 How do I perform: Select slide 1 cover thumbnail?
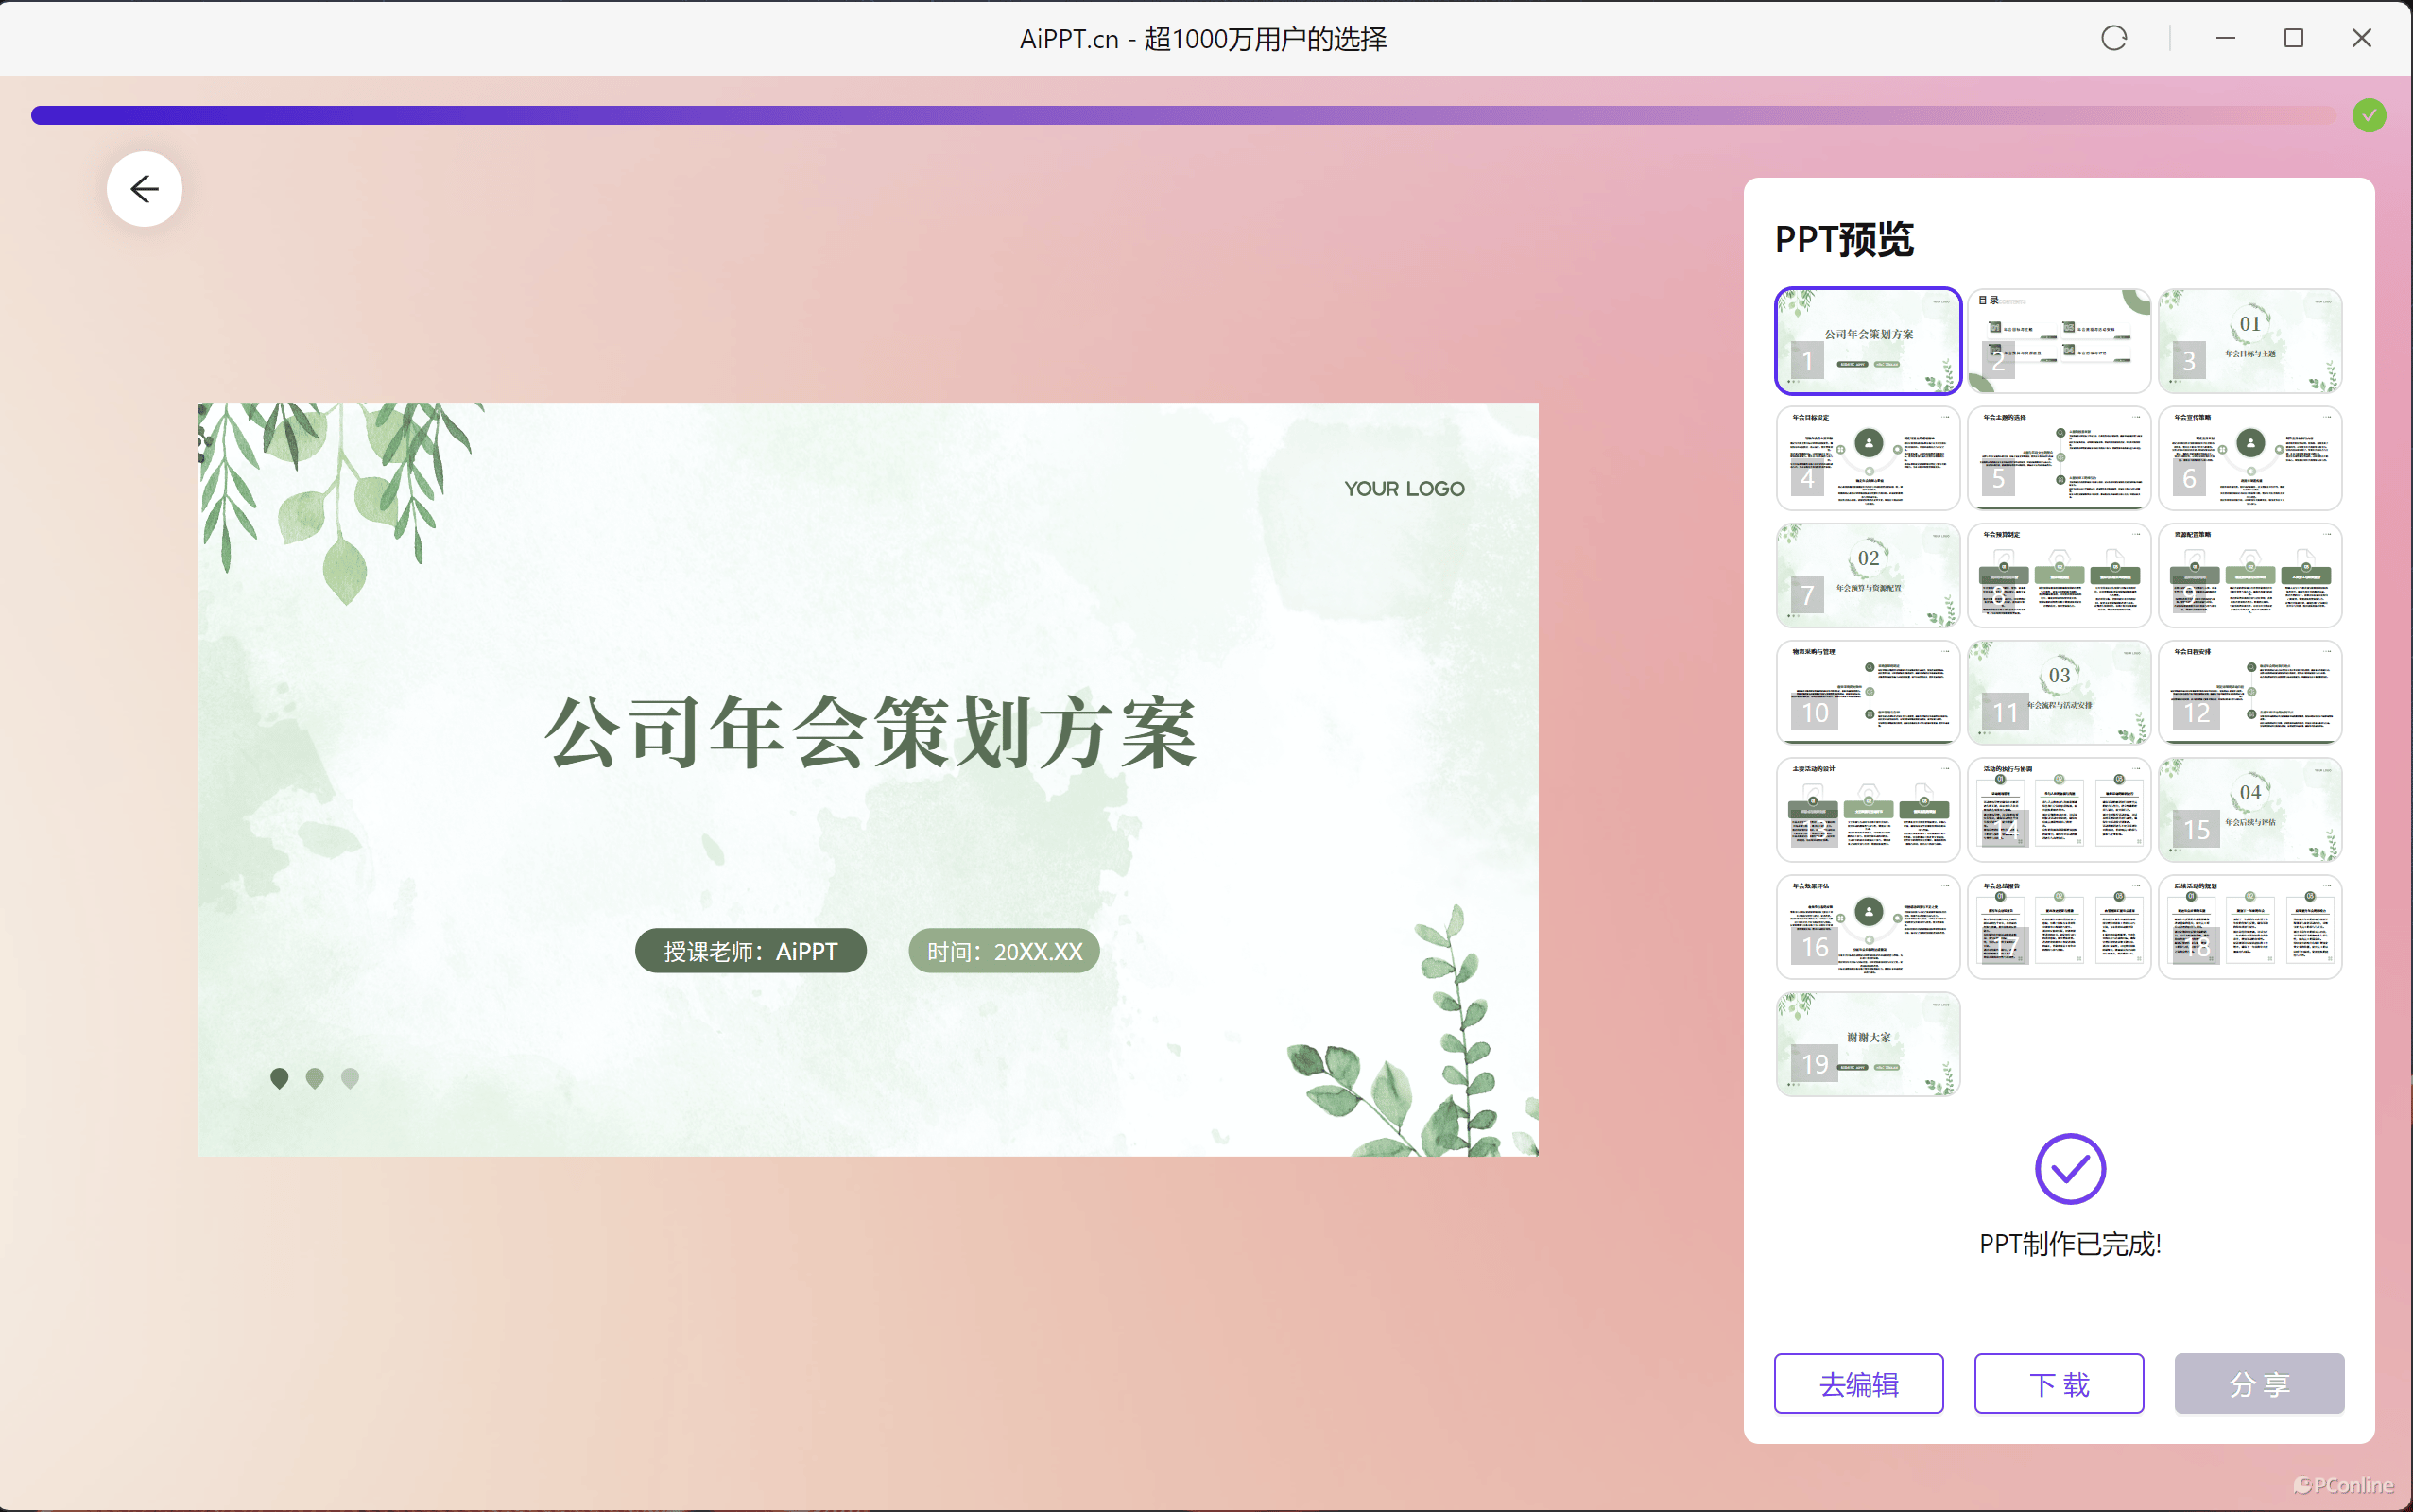tap(1867, 341)
